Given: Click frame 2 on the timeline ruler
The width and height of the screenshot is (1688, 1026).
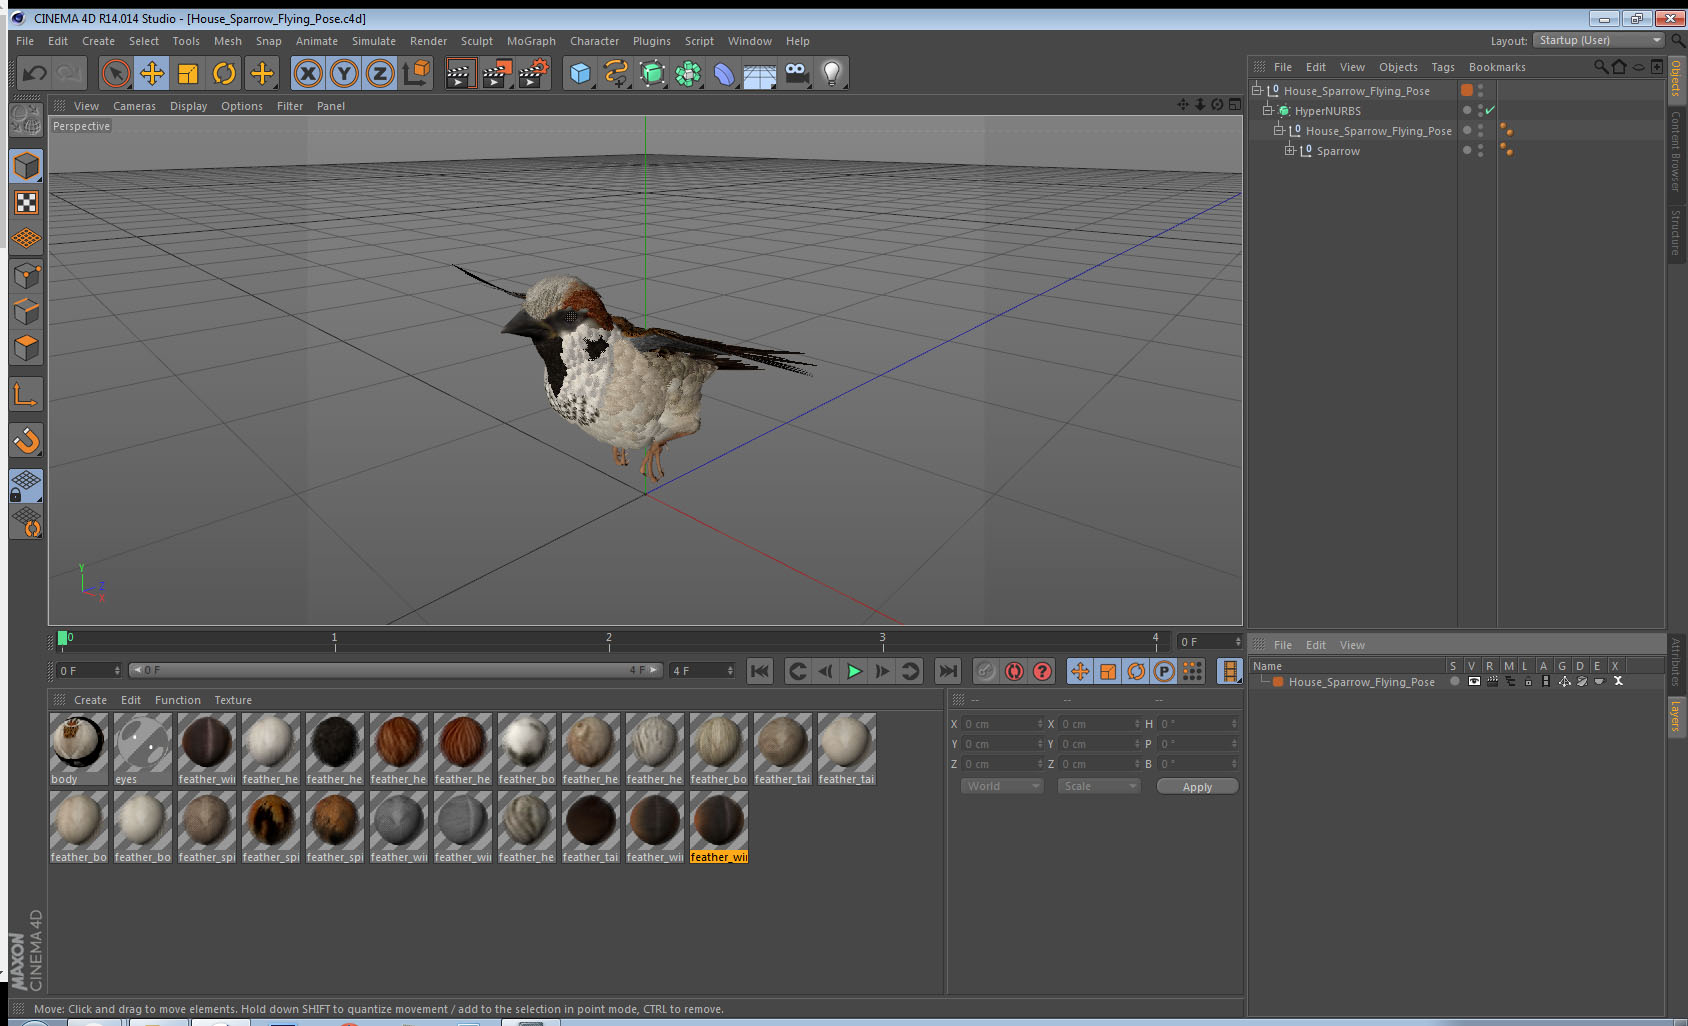Looking at the screenshot, I should pos(608,640).
